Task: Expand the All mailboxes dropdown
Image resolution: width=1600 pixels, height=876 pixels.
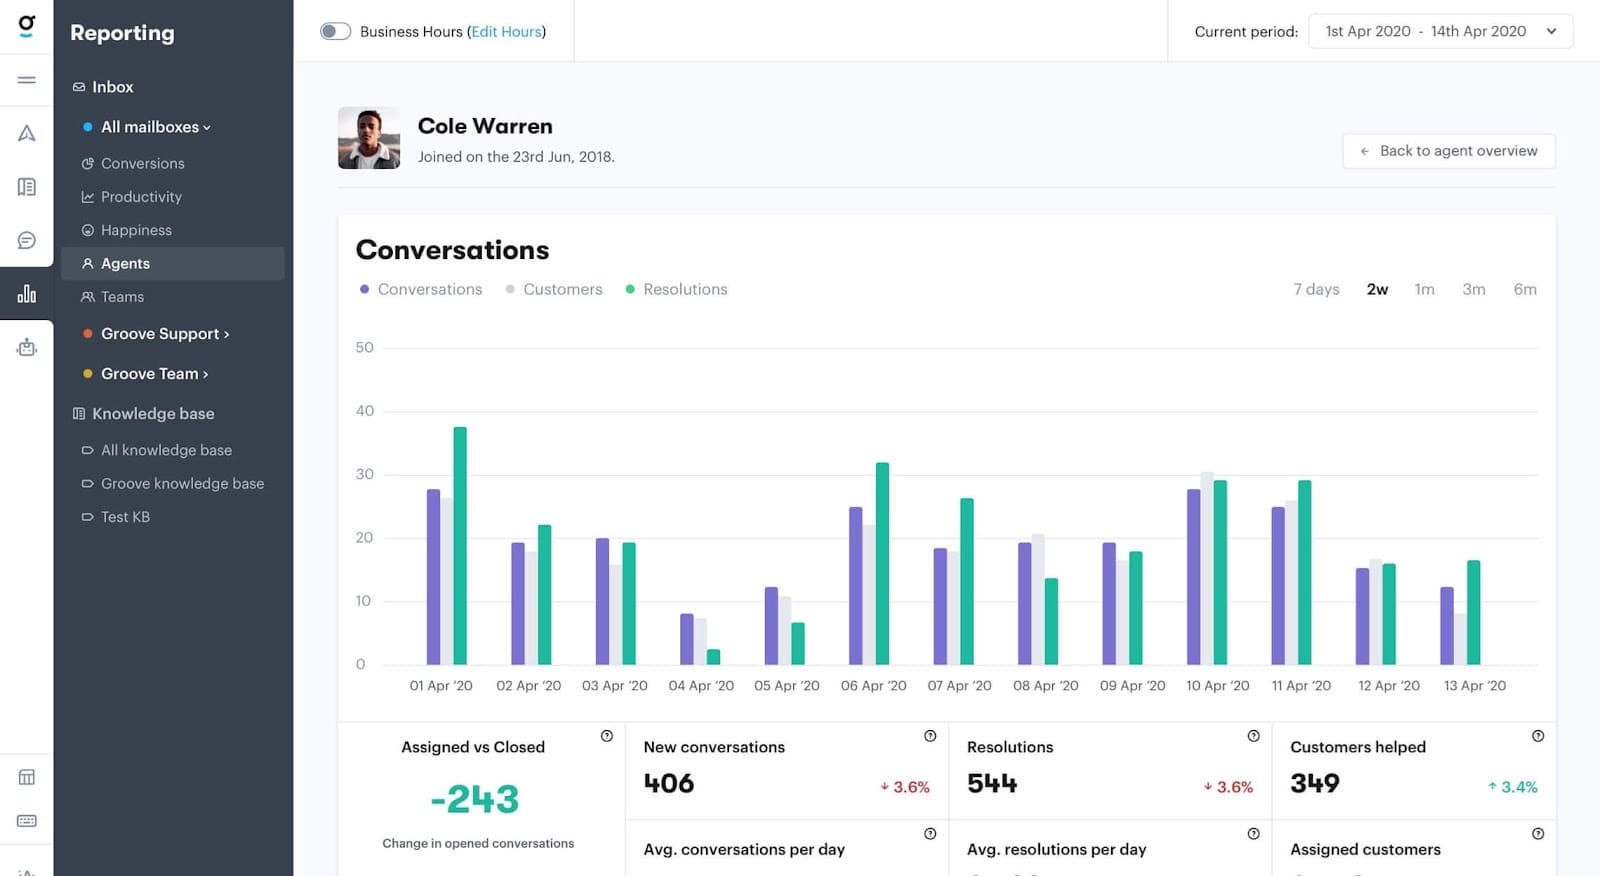Action: [x=155, y=127]
